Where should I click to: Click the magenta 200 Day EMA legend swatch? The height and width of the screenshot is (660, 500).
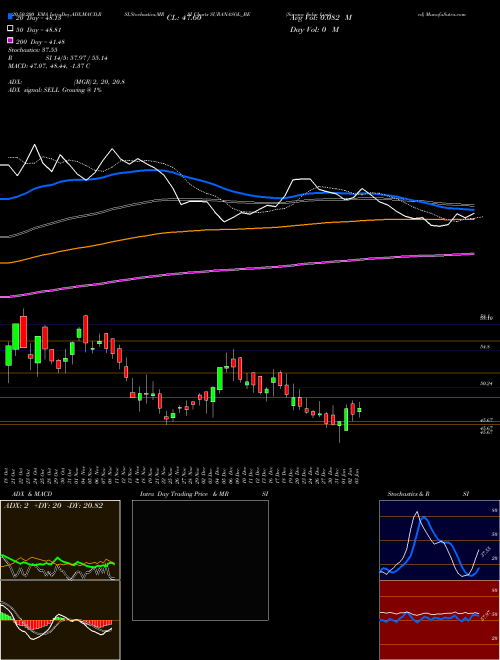point(10,41)
